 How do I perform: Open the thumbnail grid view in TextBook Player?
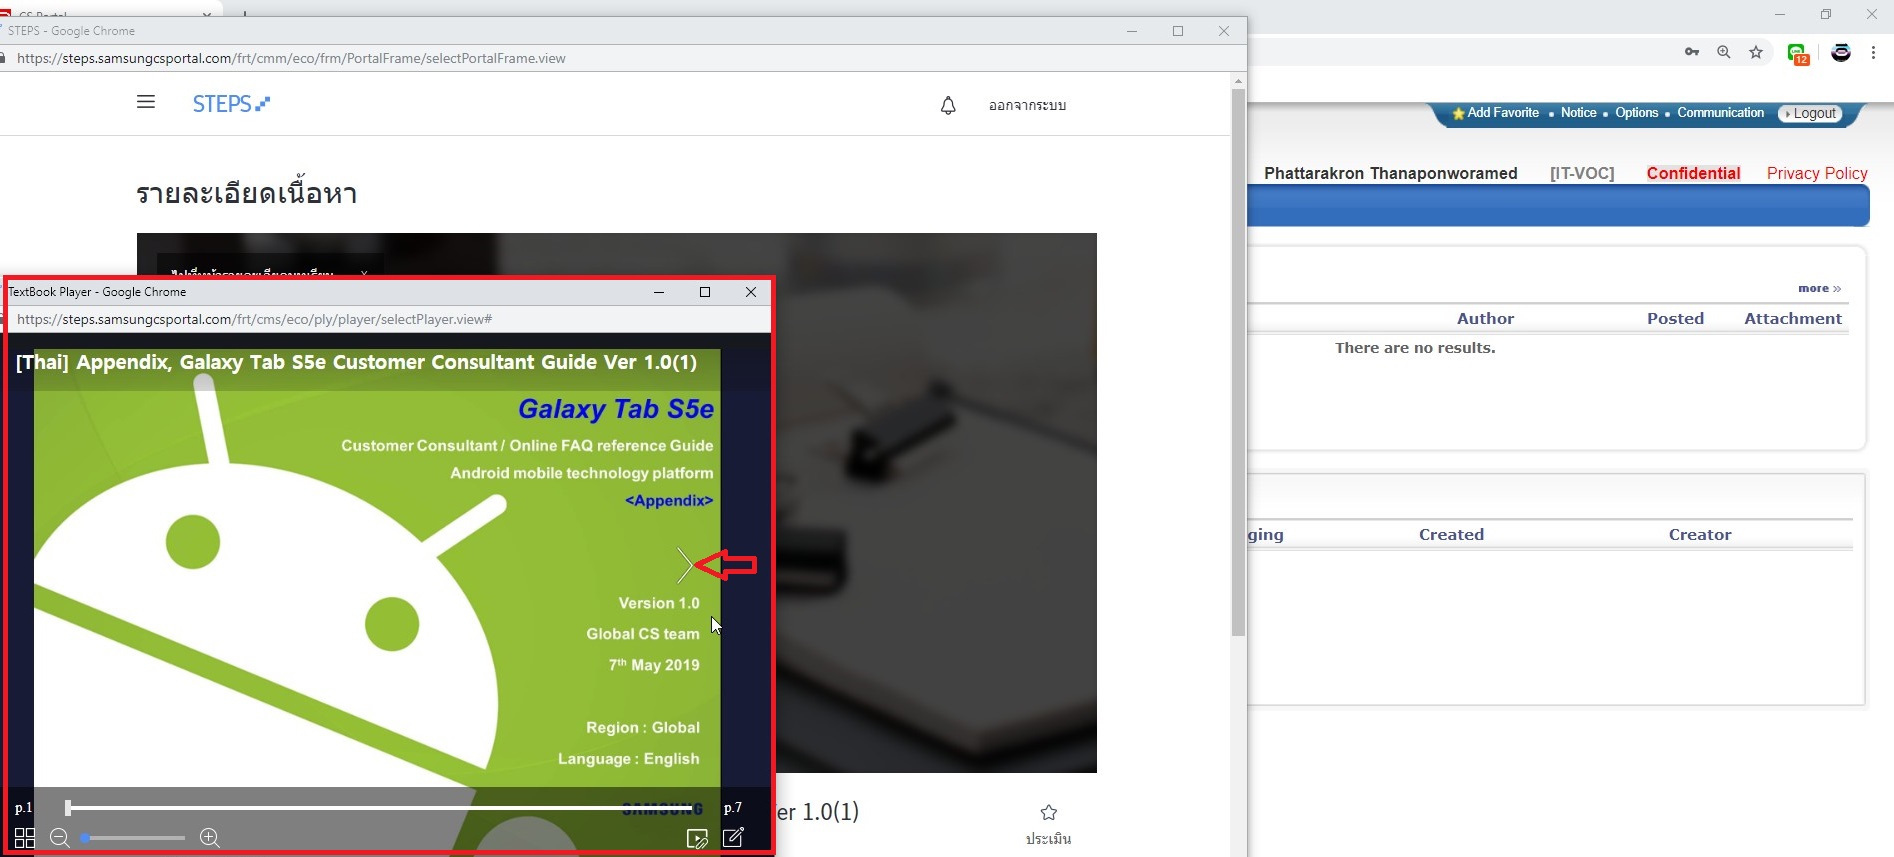pos(25,838)
